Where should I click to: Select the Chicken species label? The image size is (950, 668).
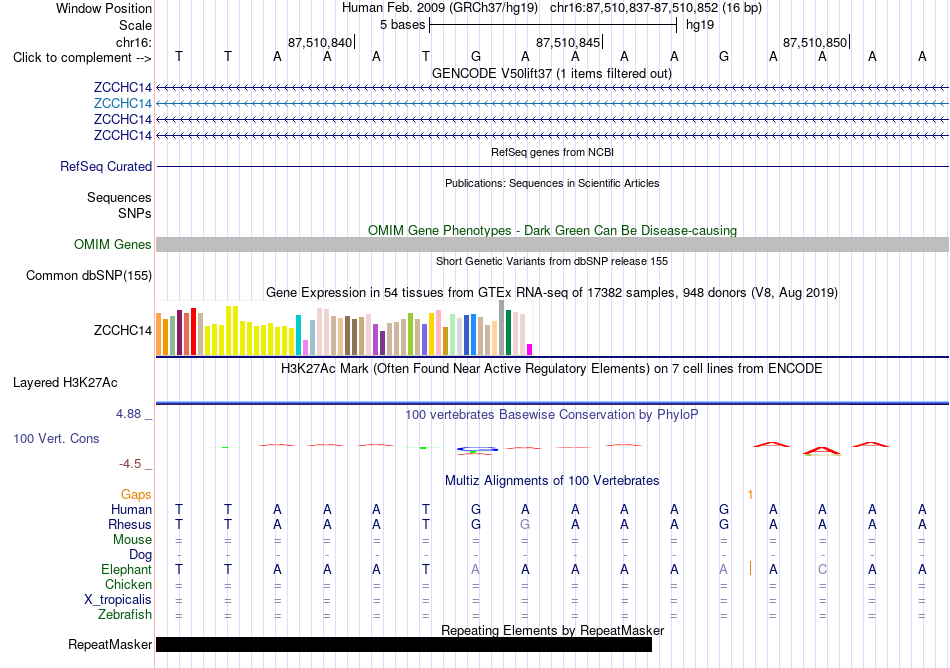128,584
